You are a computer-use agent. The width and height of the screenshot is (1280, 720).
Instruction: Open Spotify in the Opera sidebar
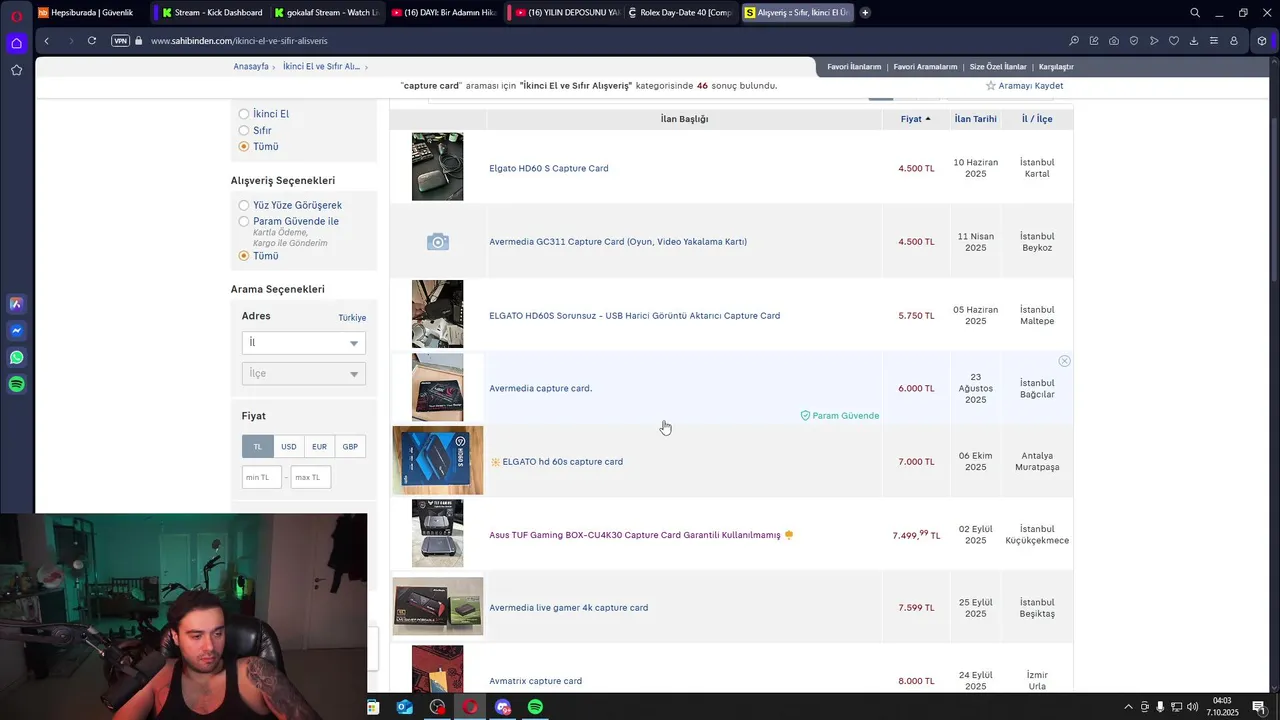16,385
